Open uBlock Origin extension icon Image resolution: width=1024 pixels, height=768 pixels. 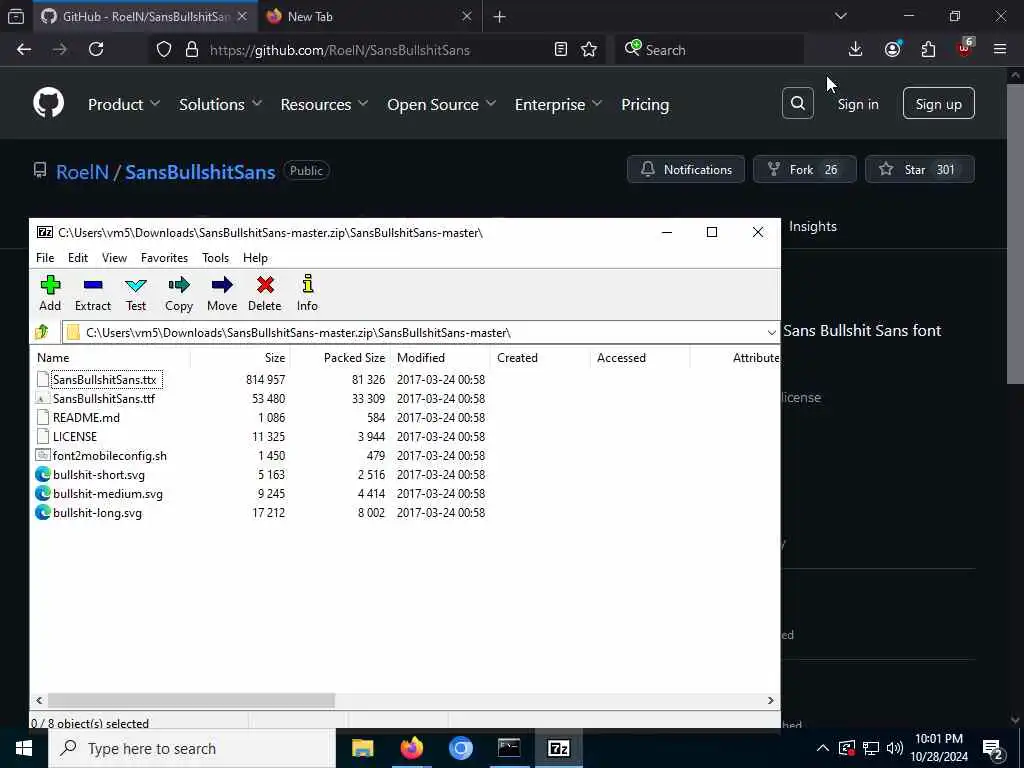click(965, 48)
